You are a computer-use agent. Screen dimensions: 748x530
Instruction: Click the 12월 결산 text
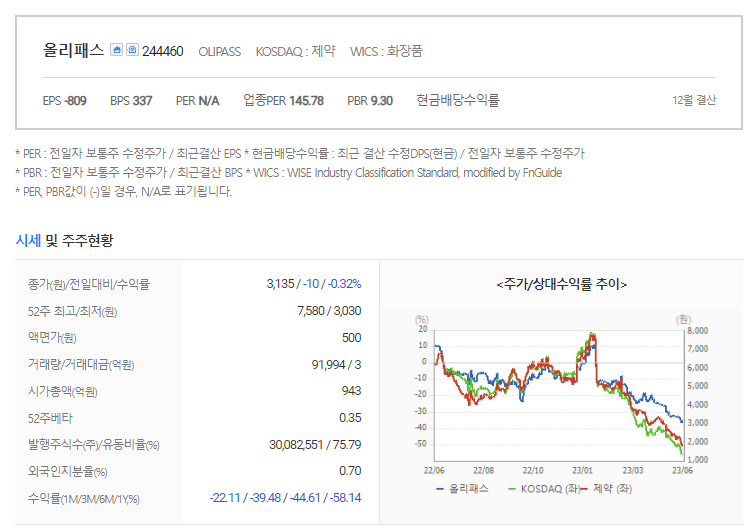tap(694, 100)
